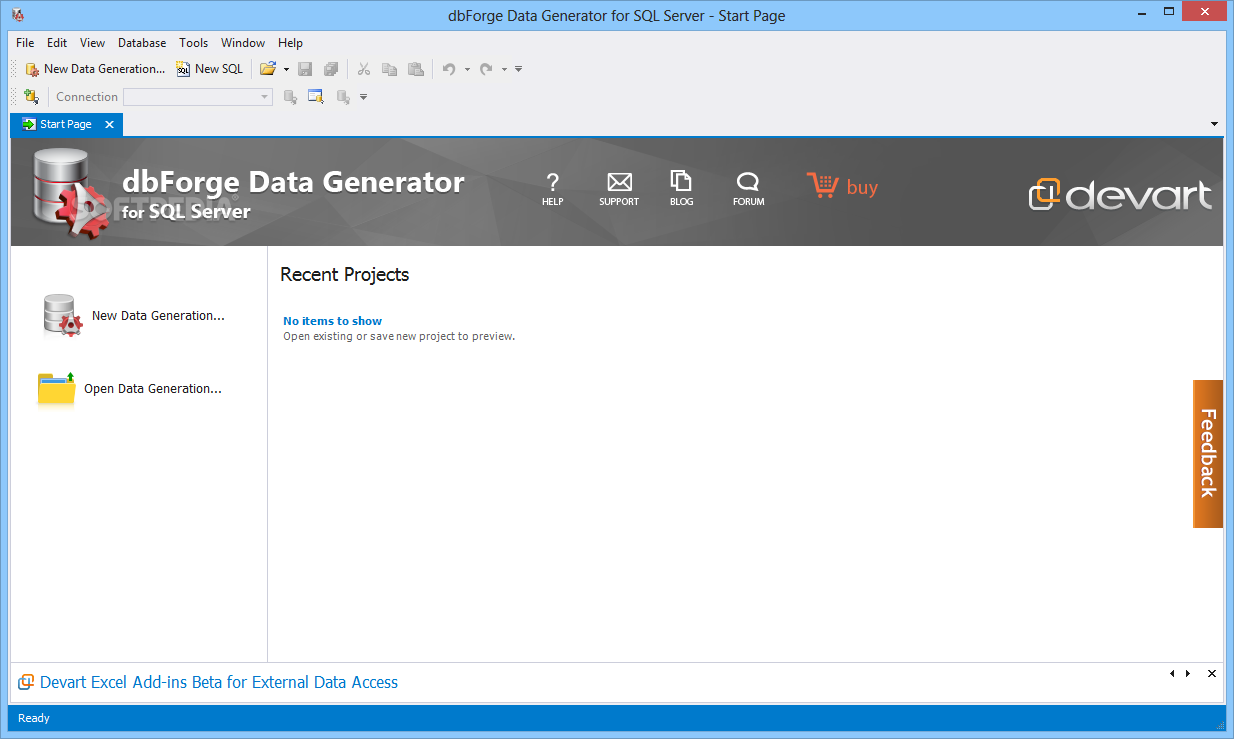The image size is (1234, 739).
Task: Click the Recent Projects heading
Action: 345,274
